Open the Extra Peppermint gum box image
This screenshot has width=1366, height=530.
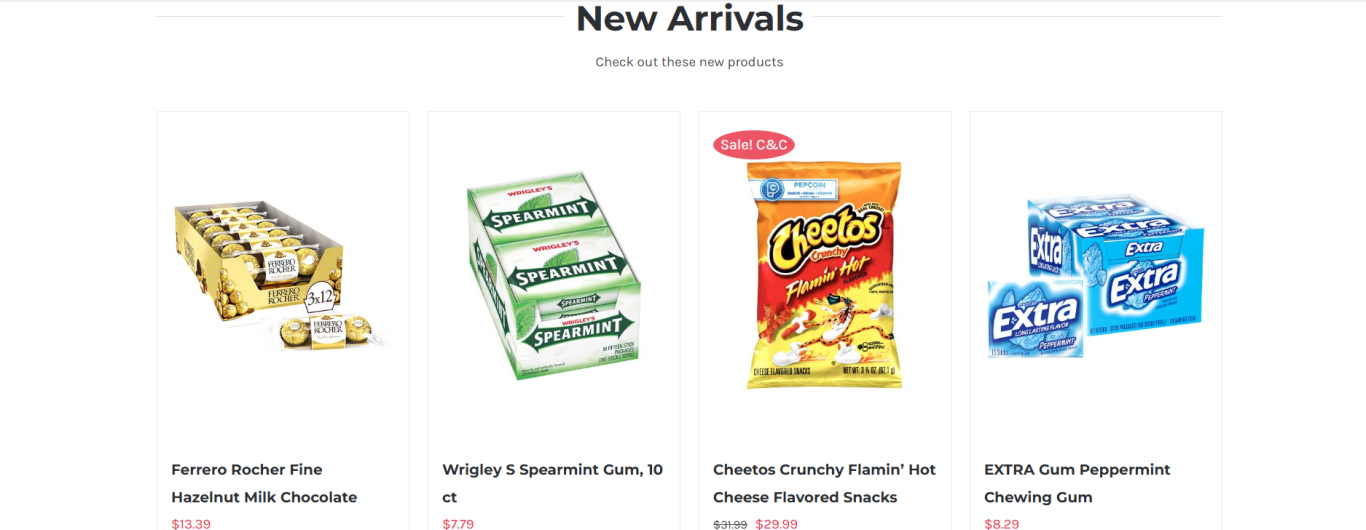(x=1096, y=275)
